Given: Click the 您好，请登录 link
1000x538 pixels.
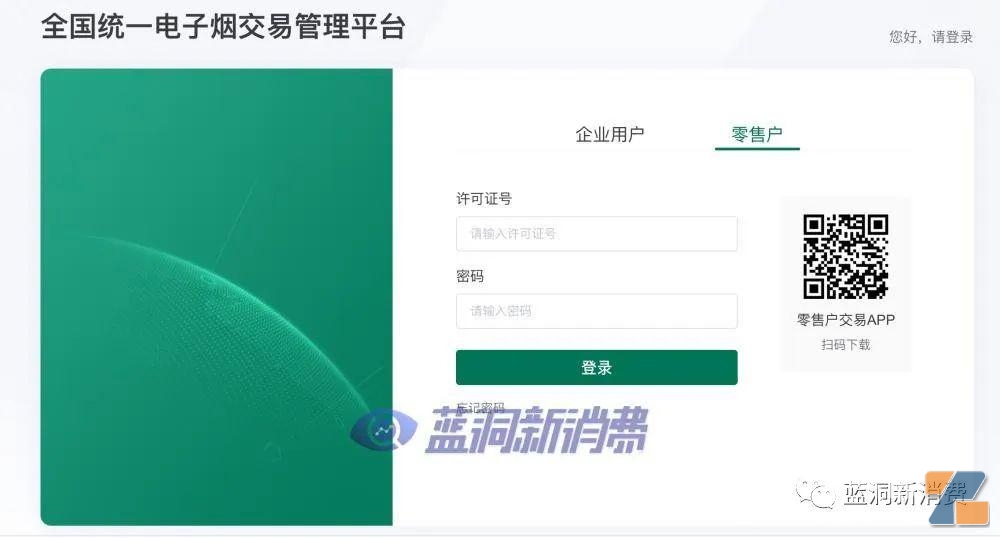Looking at the screenshot, I should click(931, 37).
